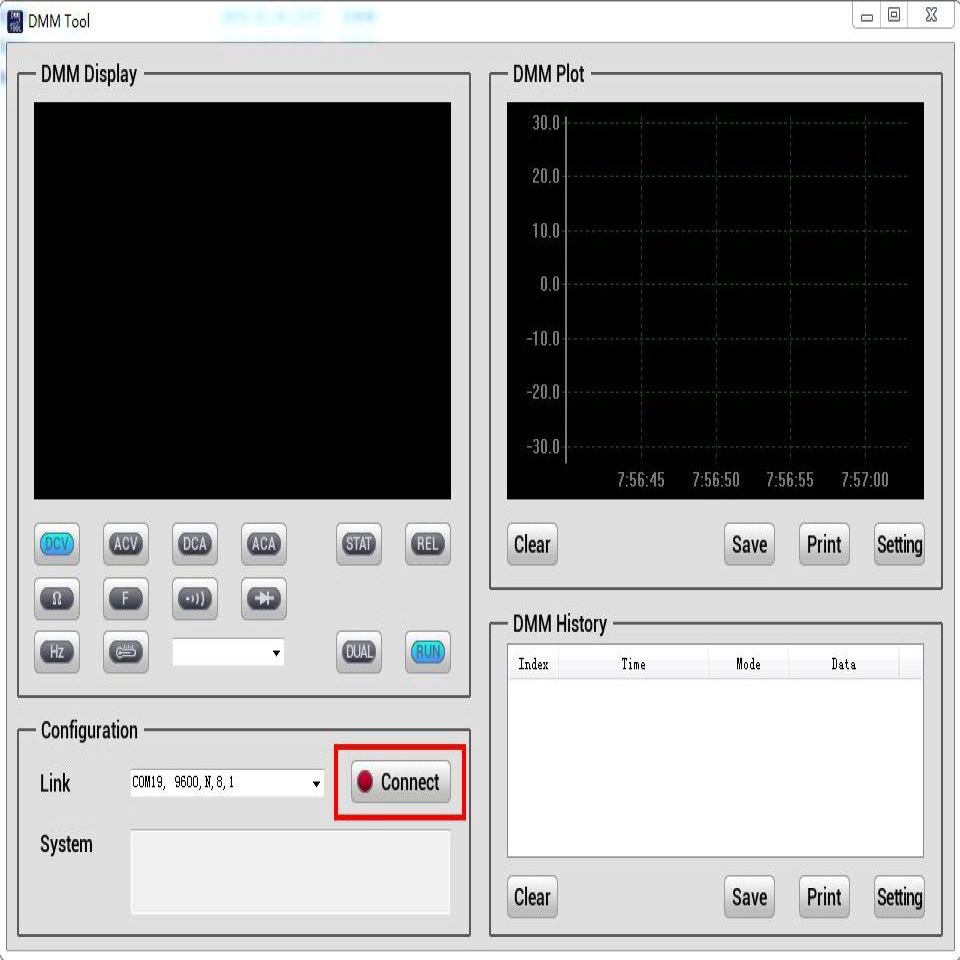Toggle DUAL display mode
Image resolution: width=960 pixels, height=960 pixels.
358,652
